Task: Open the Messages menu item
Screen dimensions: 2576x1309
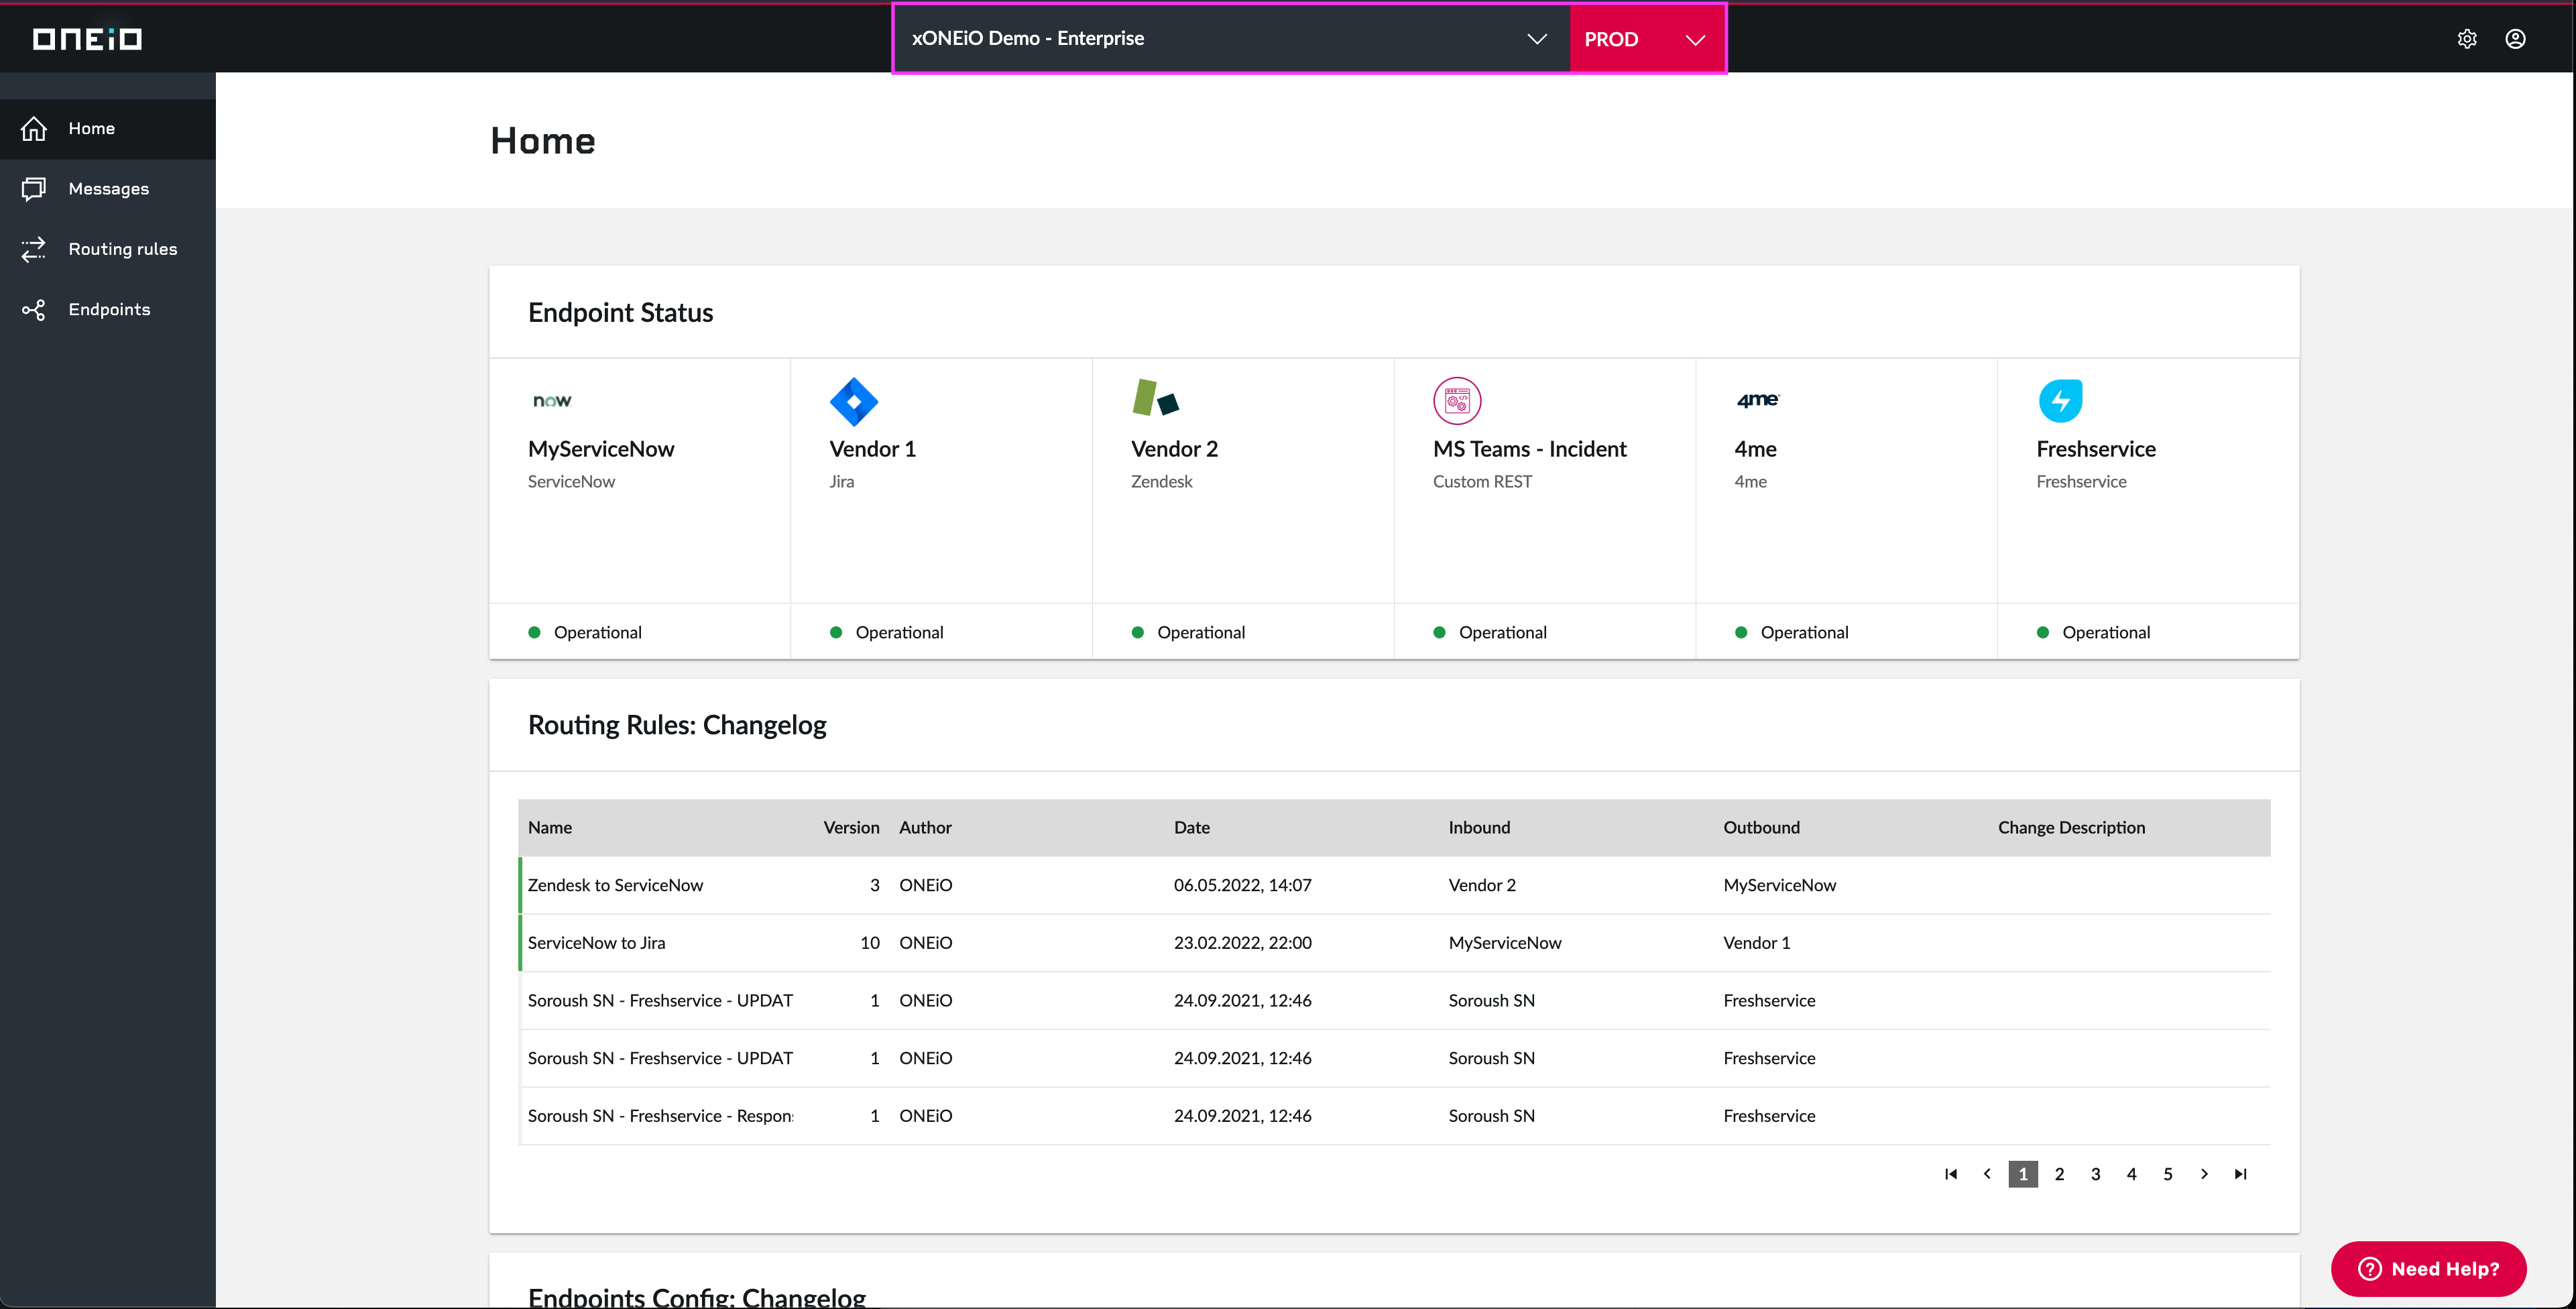Action: click(108, 189)
